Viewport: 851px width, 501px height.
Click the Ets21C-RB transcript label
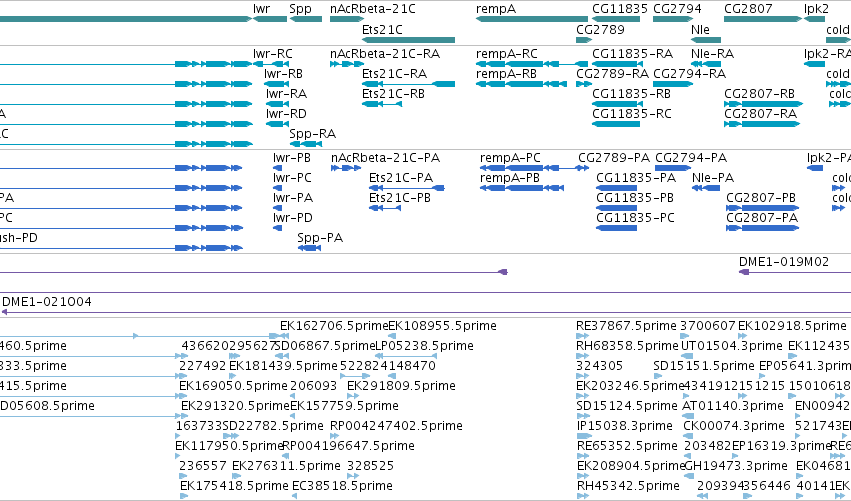(393, 94)
